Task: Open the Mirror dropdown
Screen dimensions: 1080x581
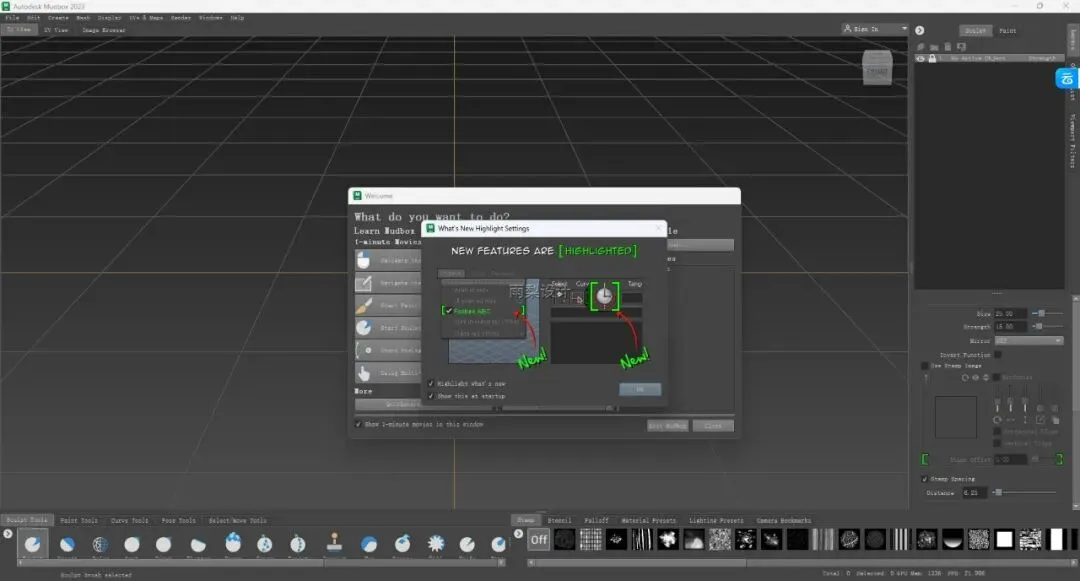Action: pyautogui.click(x=1028, y=340)
